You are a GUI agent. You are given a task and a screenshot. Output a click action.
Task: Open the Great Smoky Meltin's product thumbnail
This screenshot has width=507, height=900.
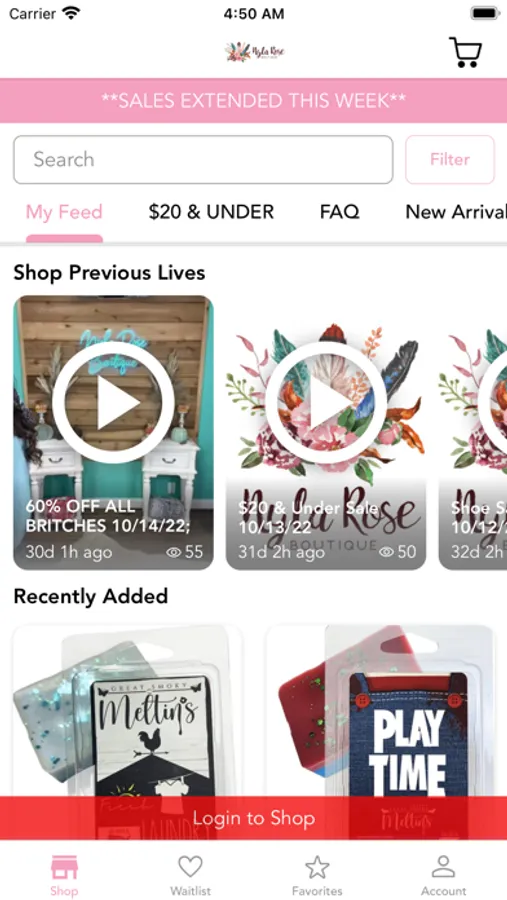point(127,711)
